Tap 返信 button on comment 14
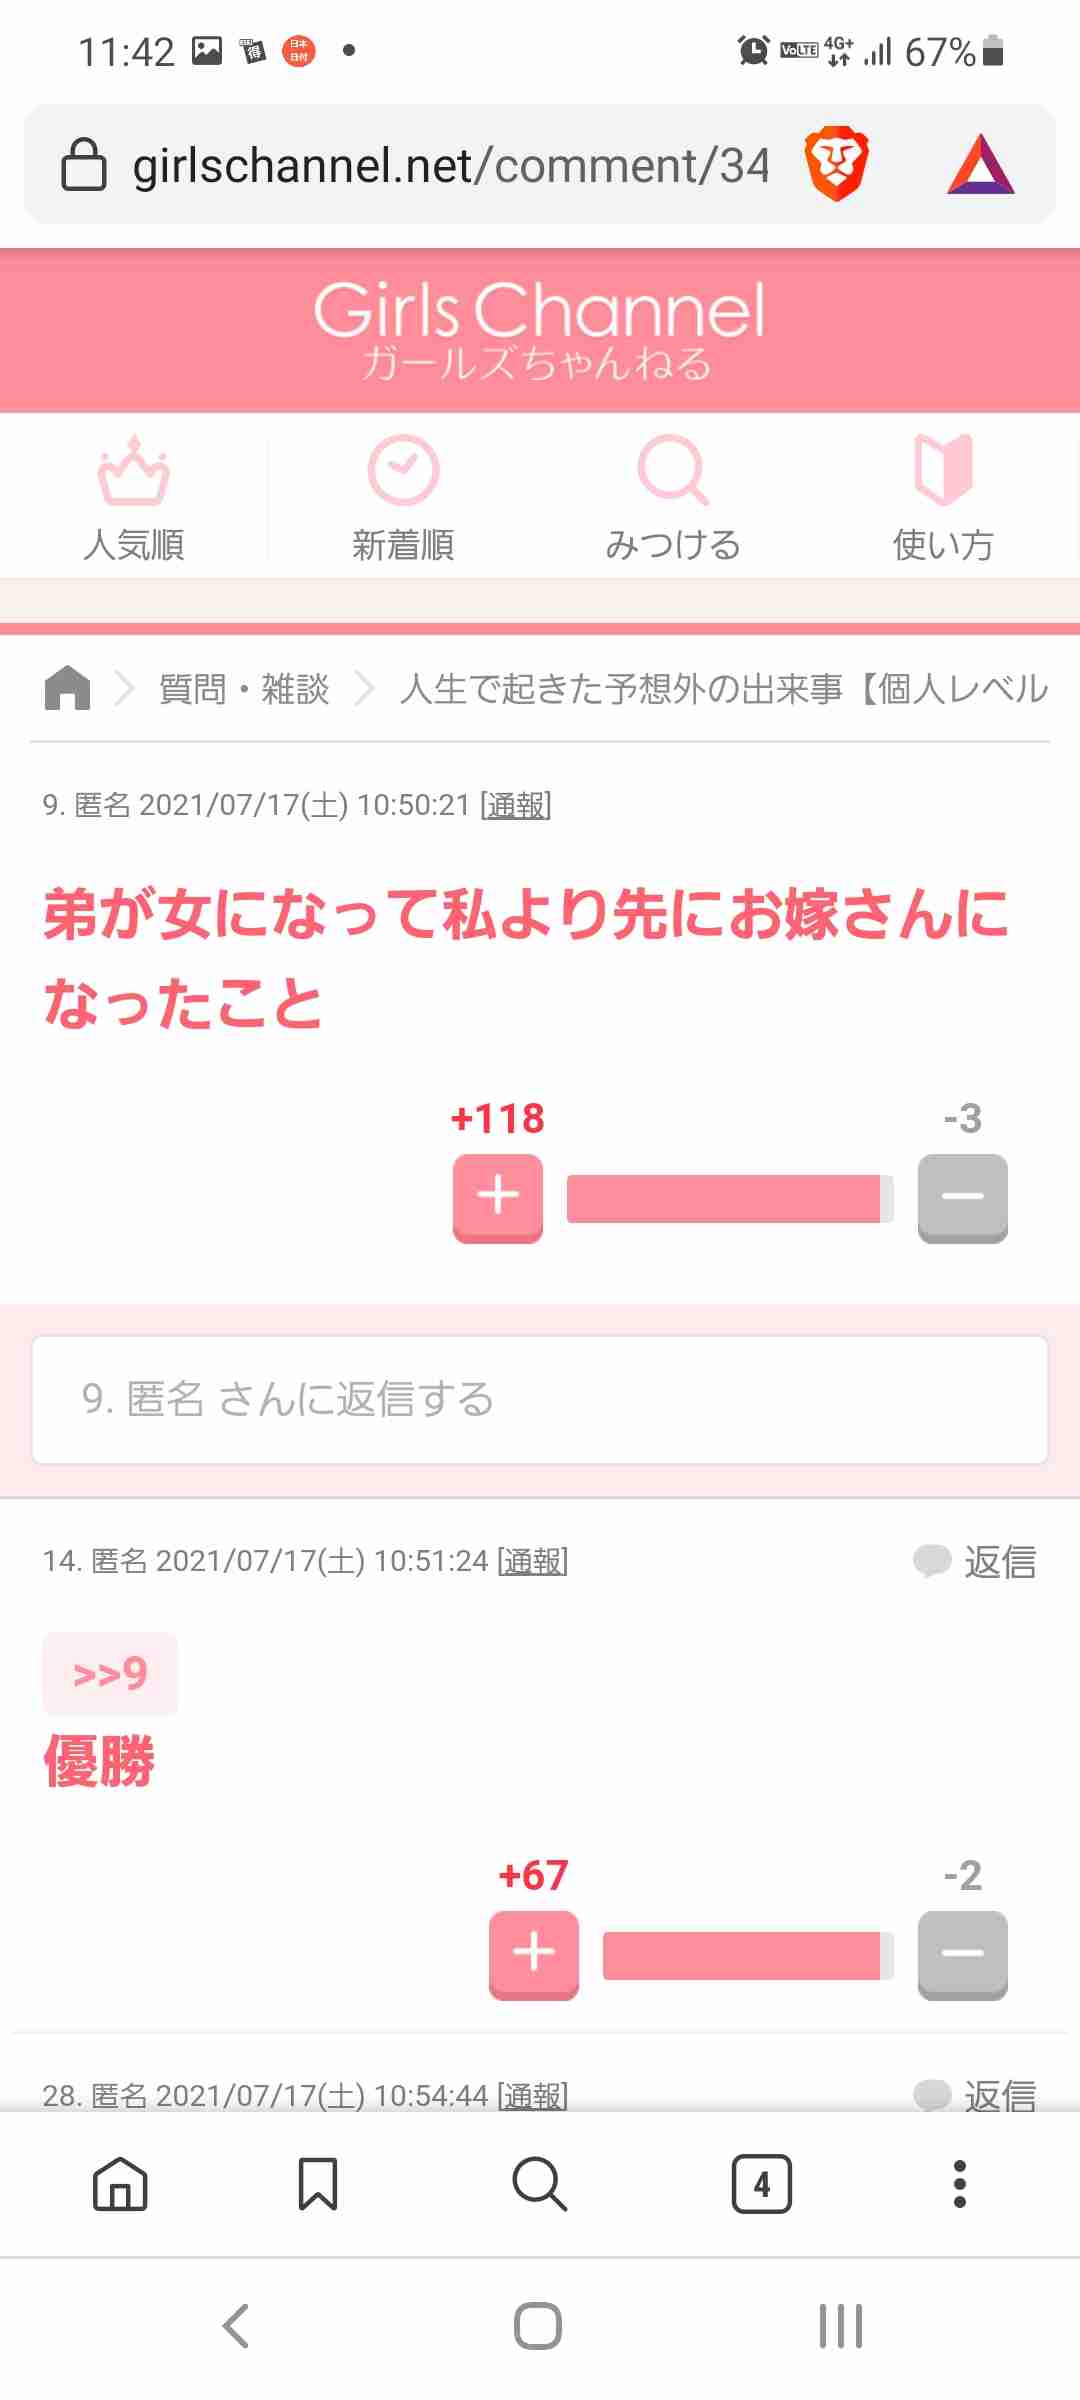Image resolution: width=1080 pixels, height=2400 pixels. 976,1561
